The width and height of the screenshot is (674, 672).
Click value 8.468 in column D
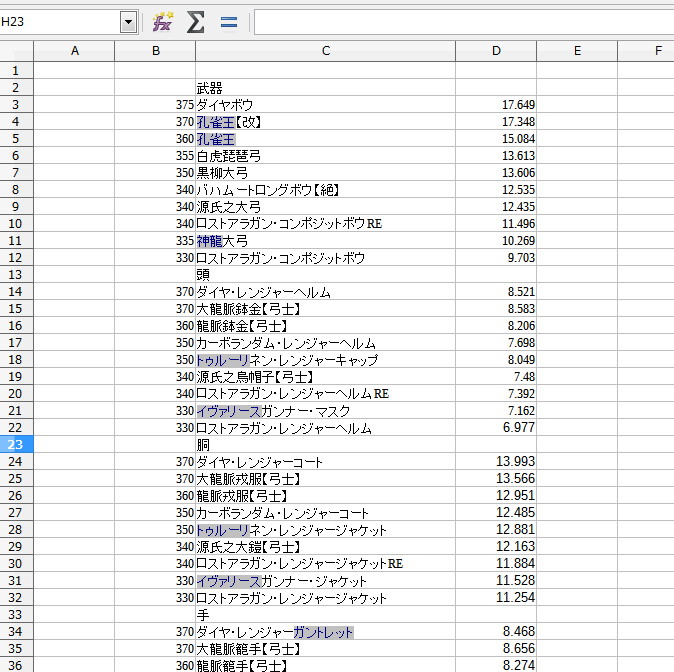[518, 631]
